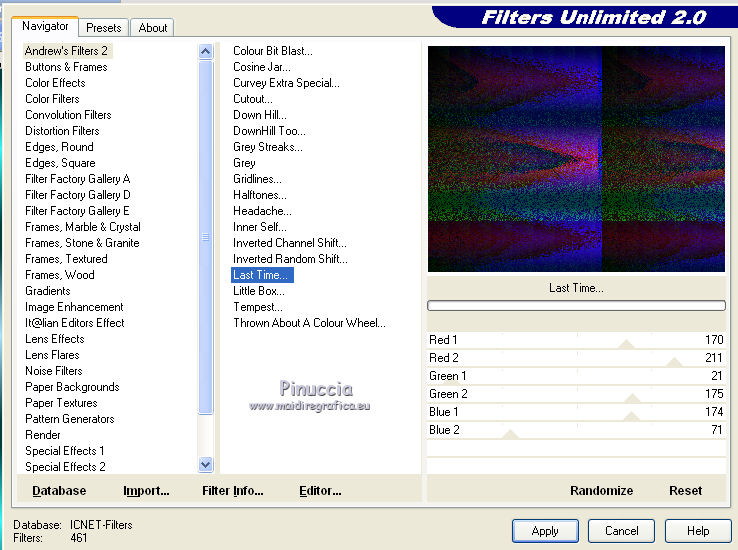Select Buttons & Frames category
Screen dimensions: 738x550
(66, 67)
